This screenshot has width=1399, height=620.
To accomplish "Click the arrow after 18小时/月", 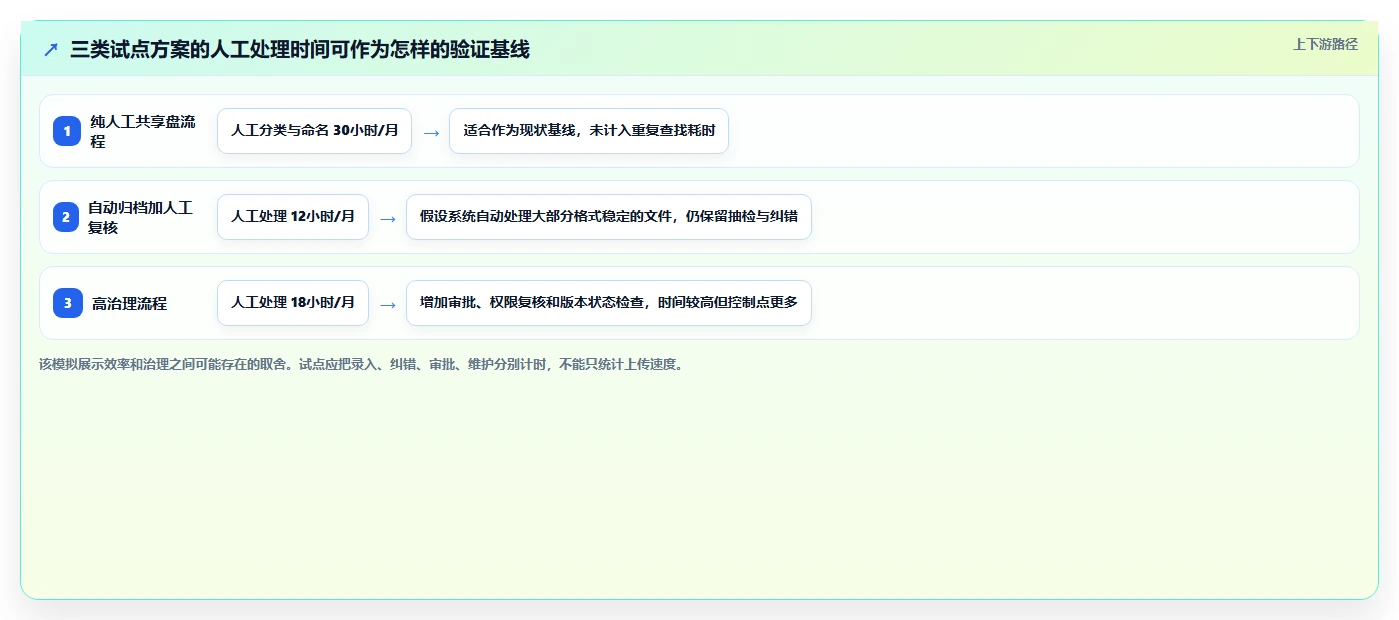I will tap(388, 304).
